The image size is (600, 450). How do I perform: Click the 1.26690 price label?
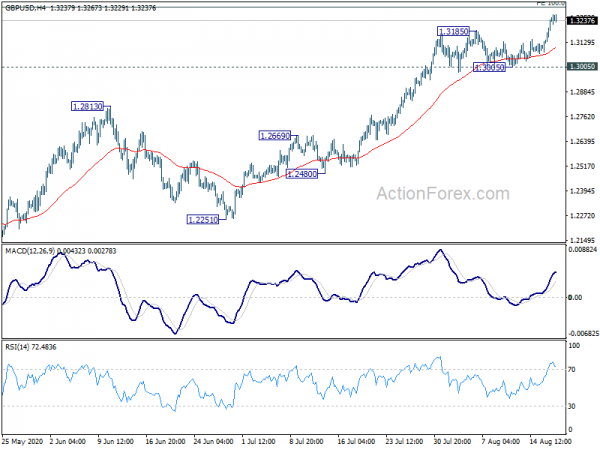pyautogui.click(x=275, y=135)
